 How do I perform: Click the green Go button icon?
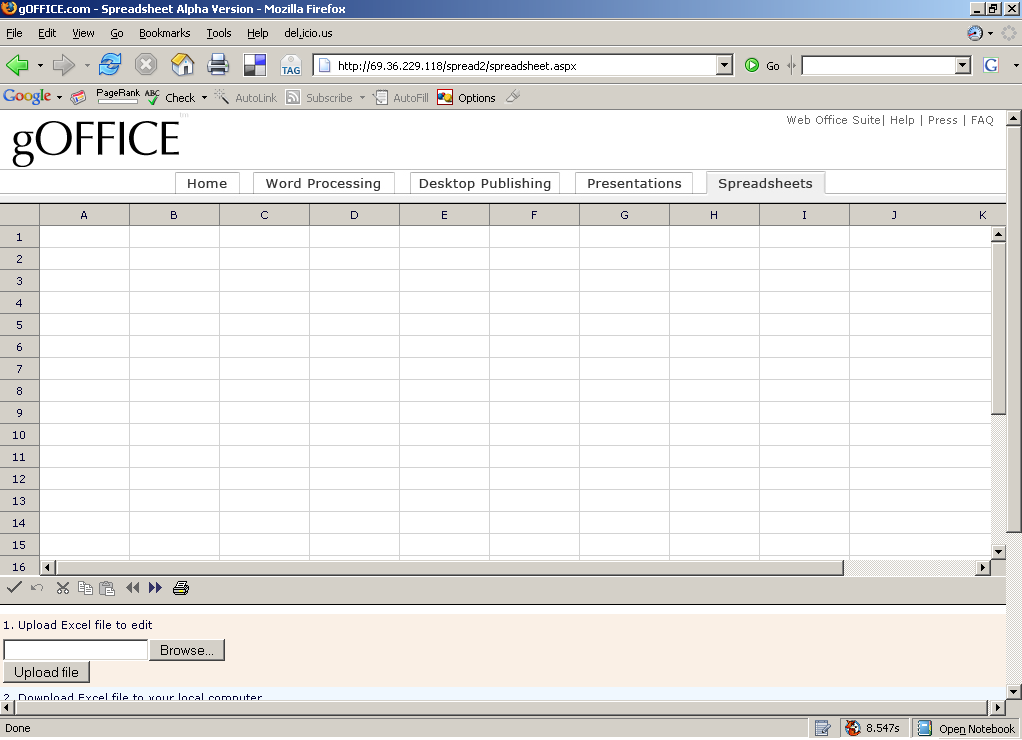tap(752, 65)
